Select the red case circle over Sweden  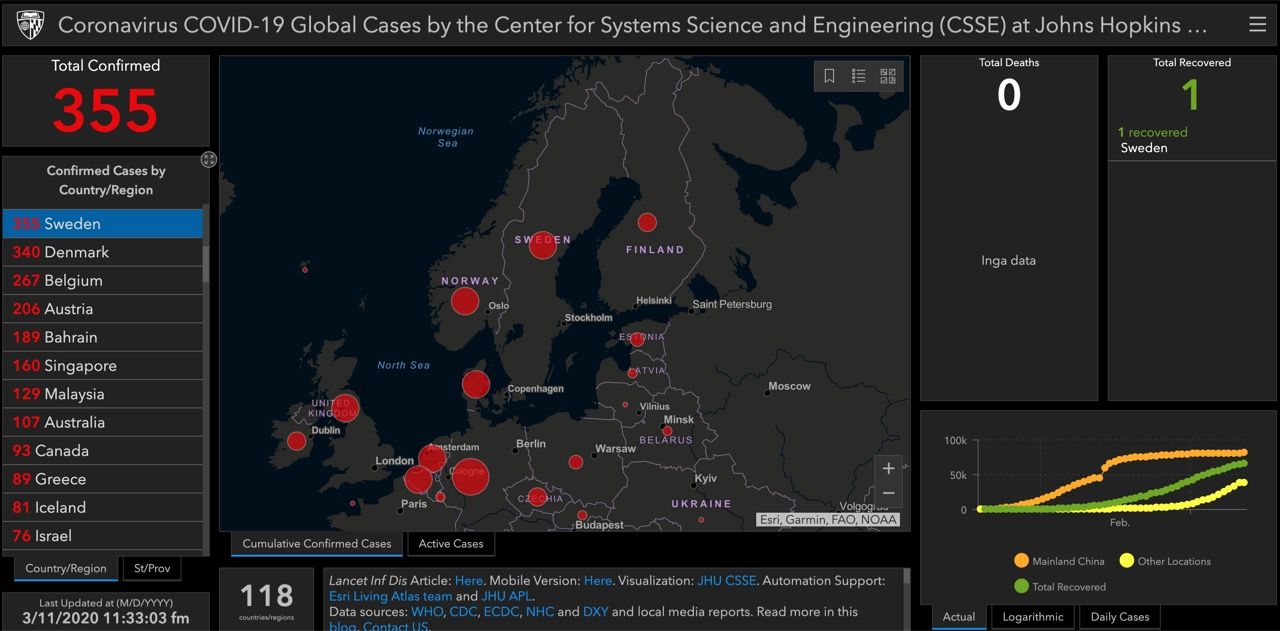coord(543,245)
